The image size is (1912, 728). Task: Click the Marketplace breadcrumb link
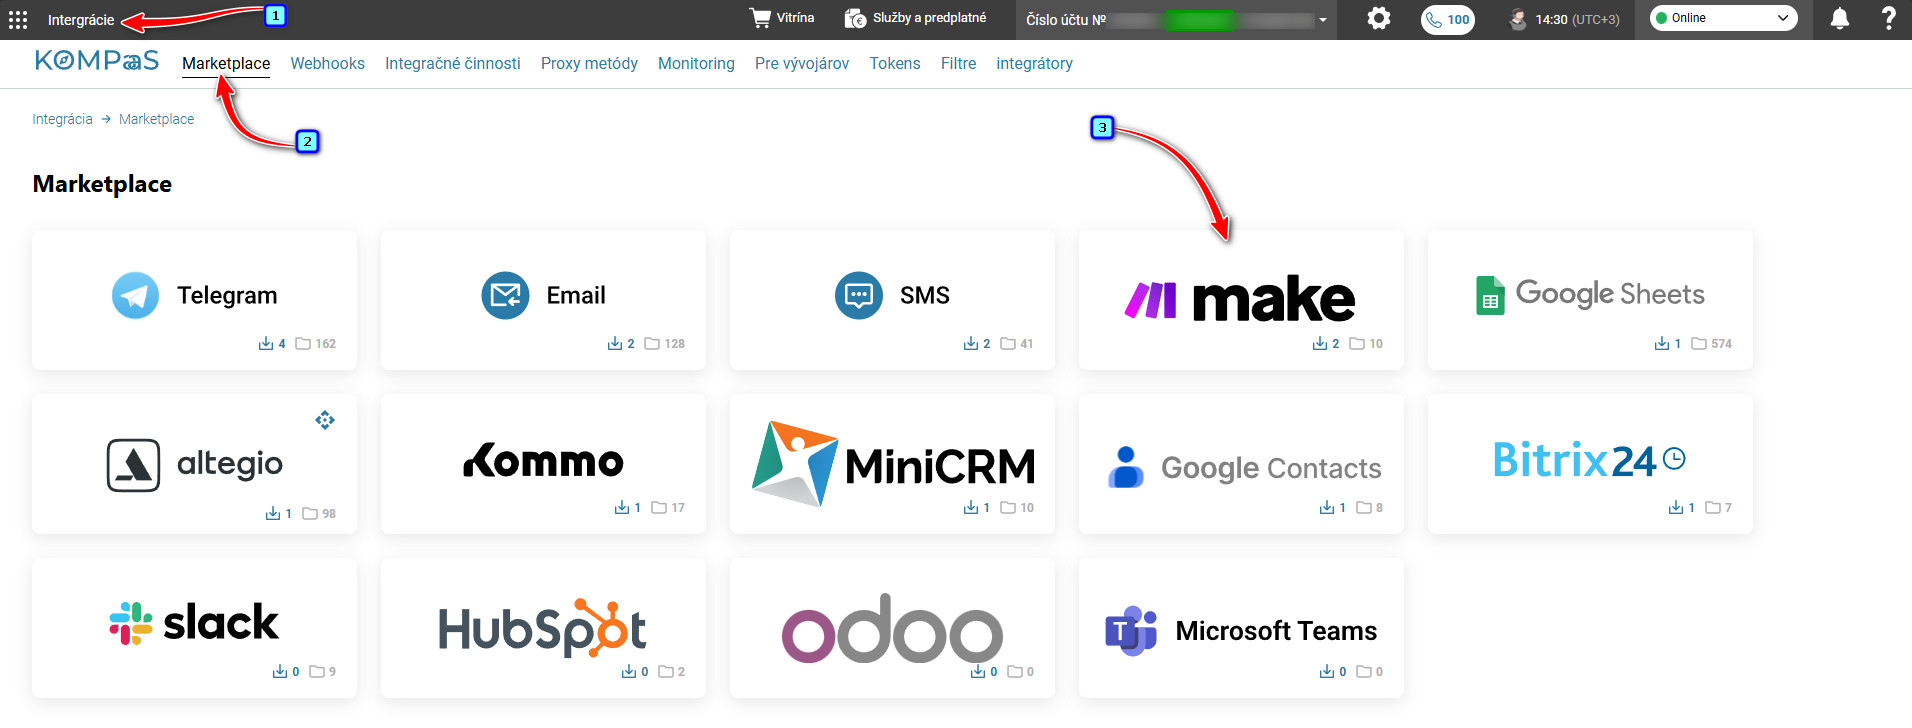pos(157,119)
